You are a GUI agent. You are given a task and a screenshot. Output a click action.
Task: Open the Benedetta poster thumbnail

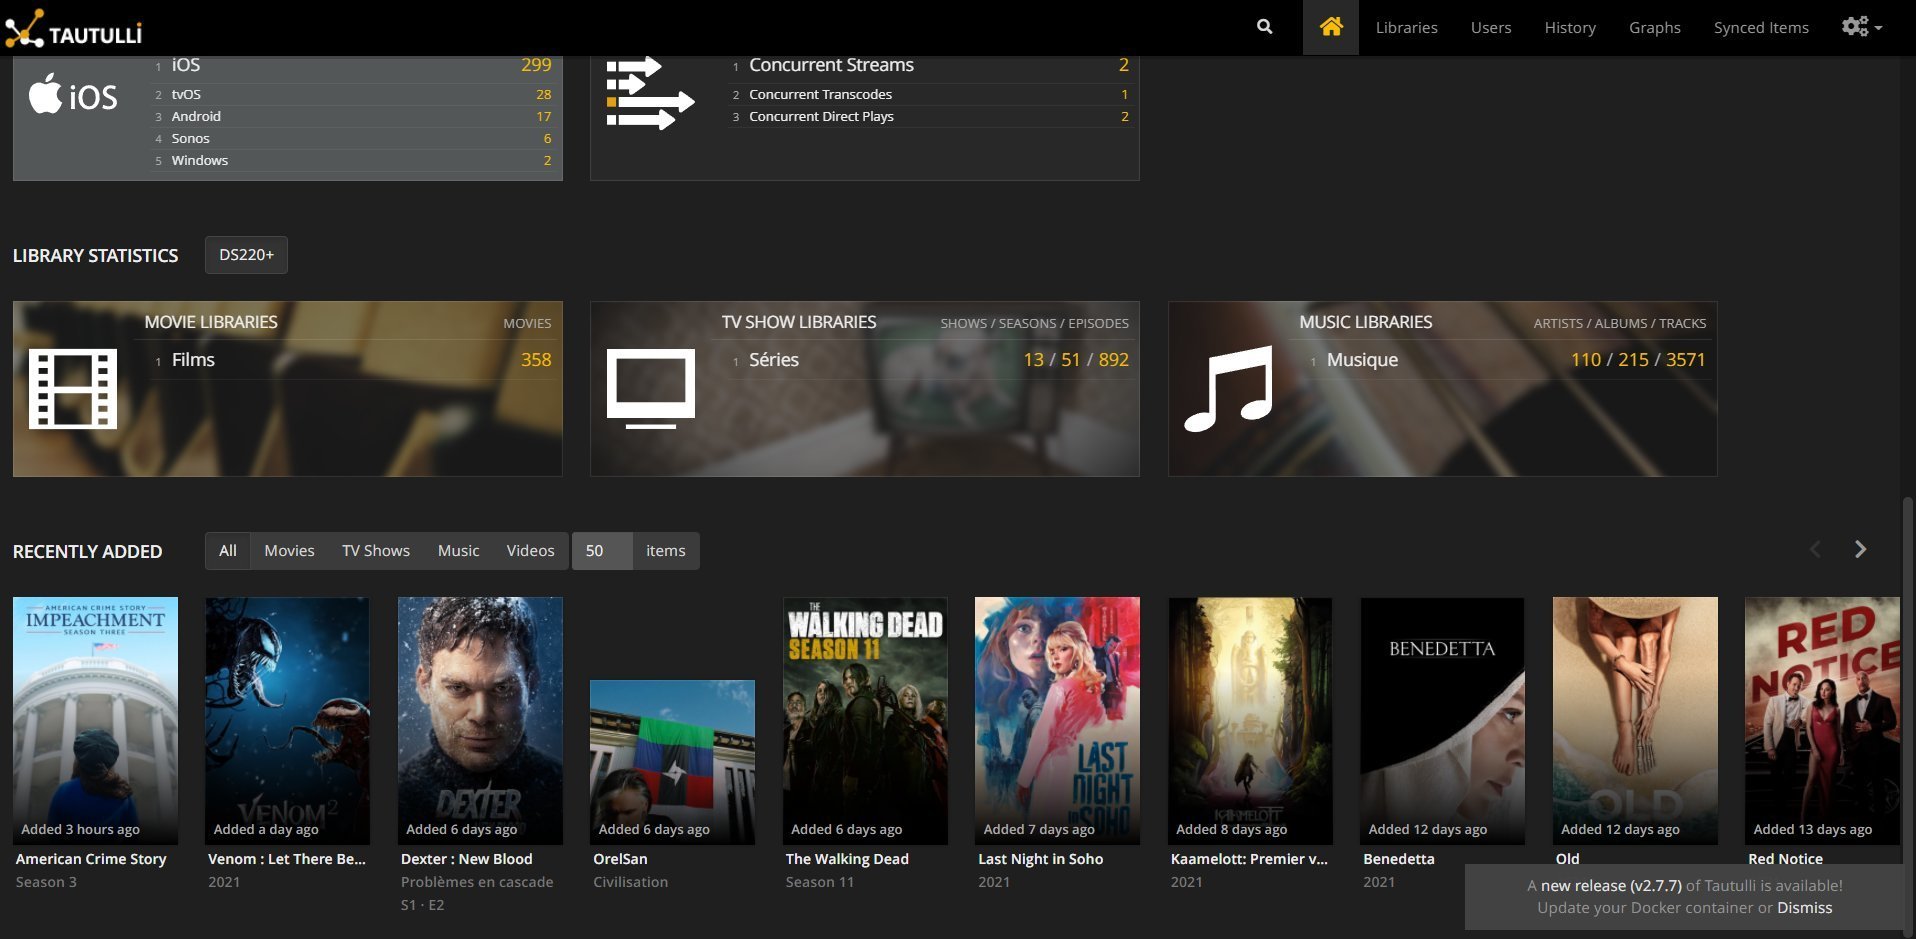coord(1442,721)
